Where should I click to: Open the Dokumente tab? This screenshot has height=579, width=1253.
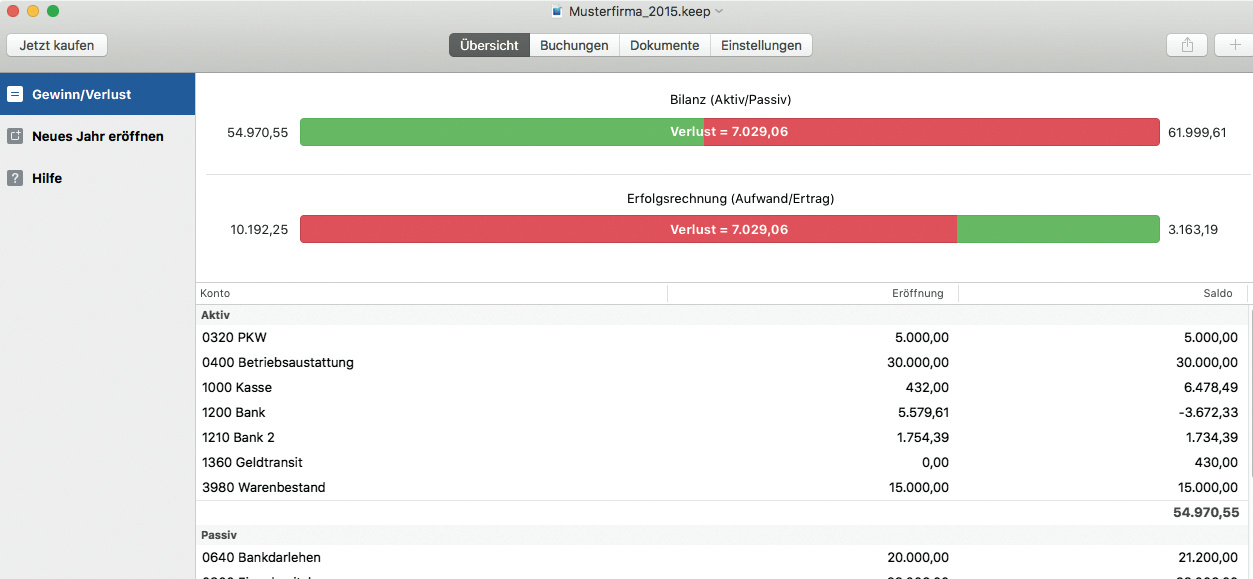(664, 45)
